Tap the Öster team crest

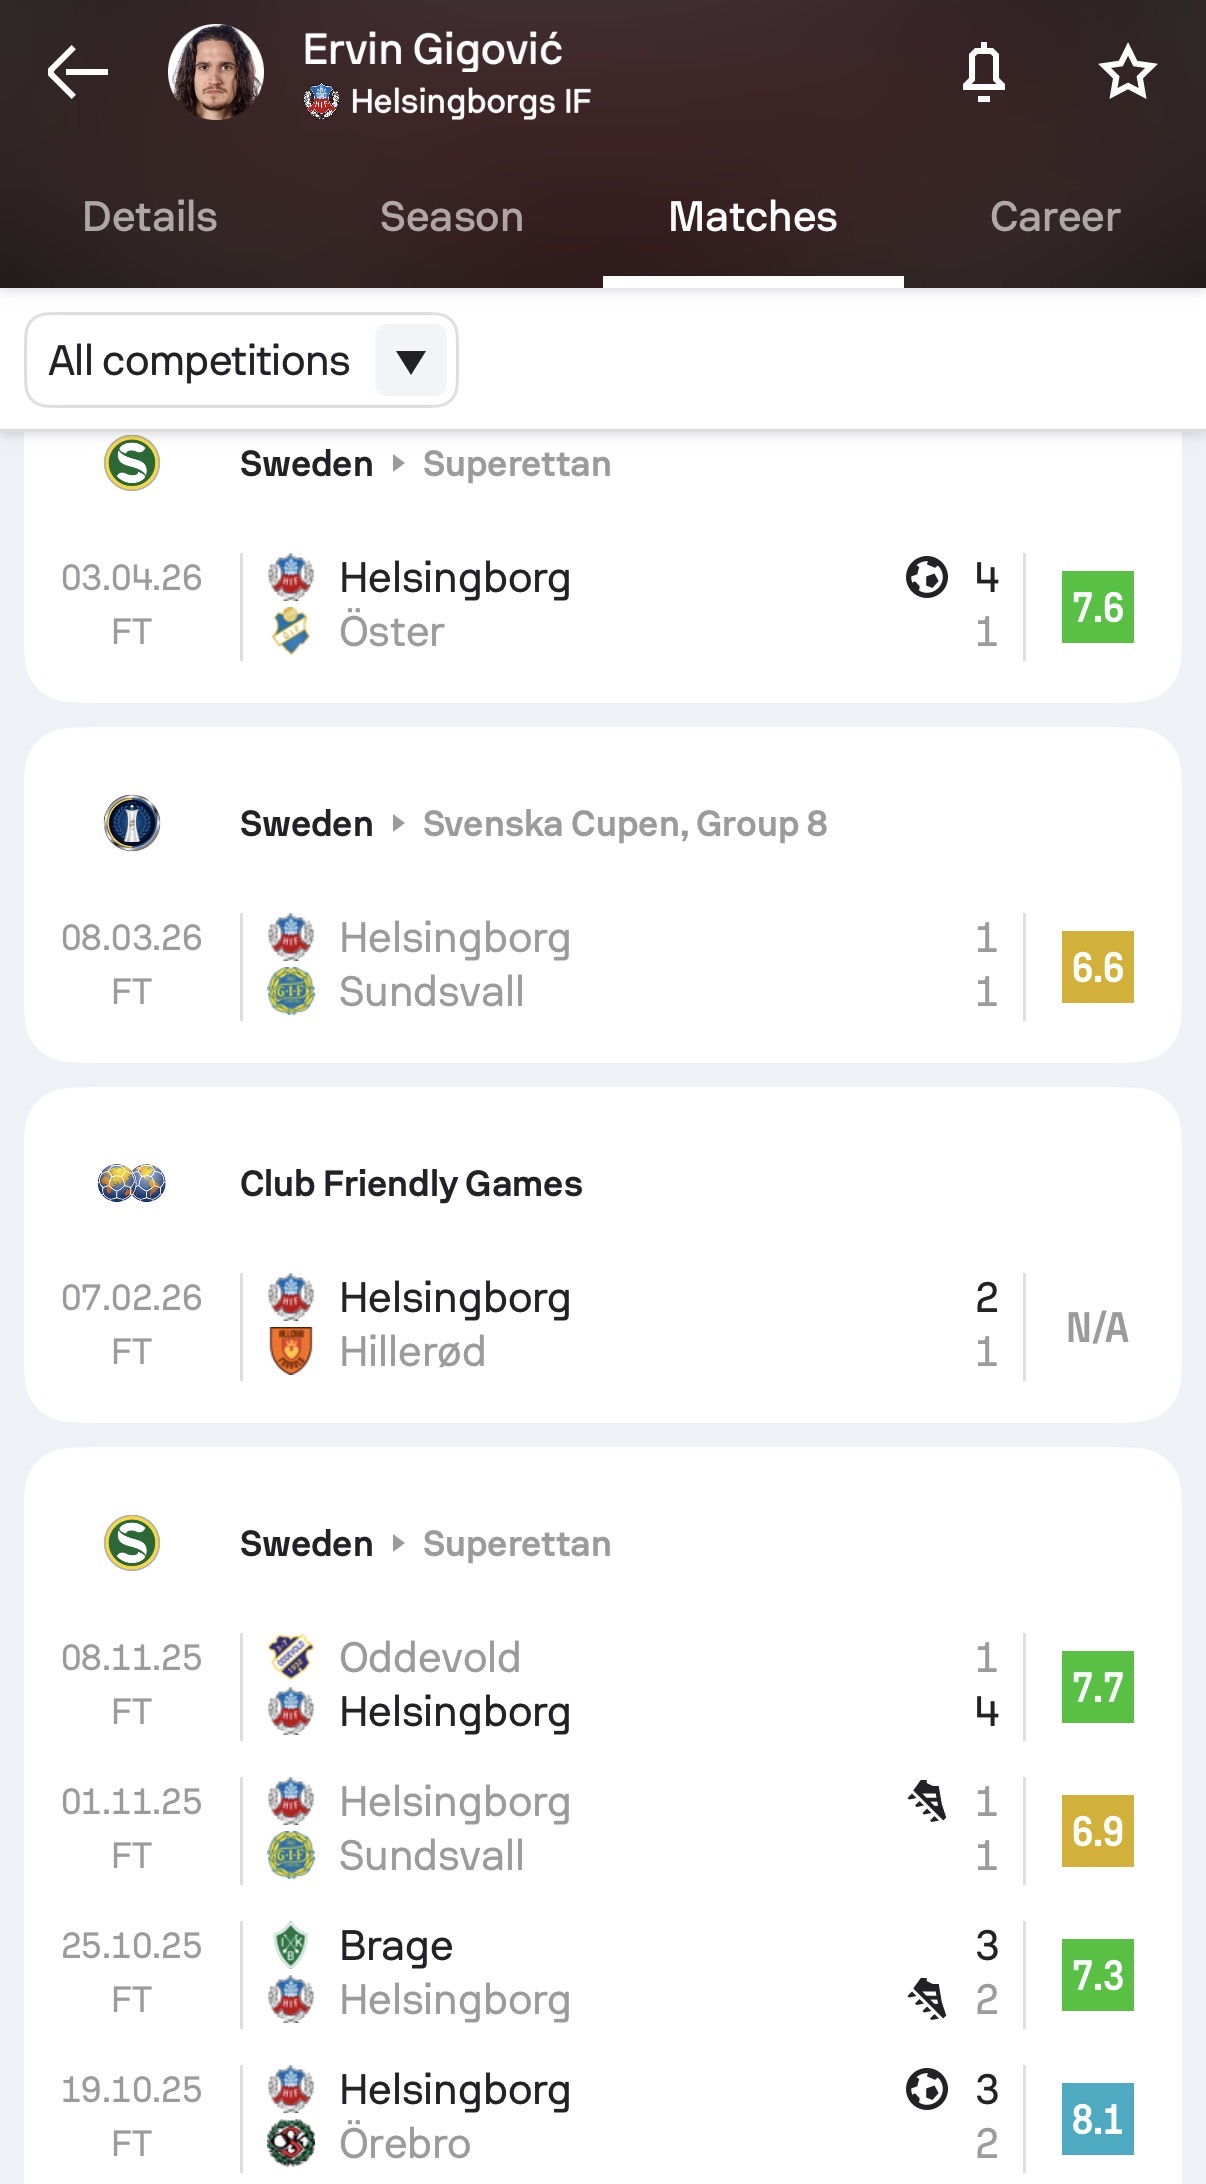coord(291,632)
